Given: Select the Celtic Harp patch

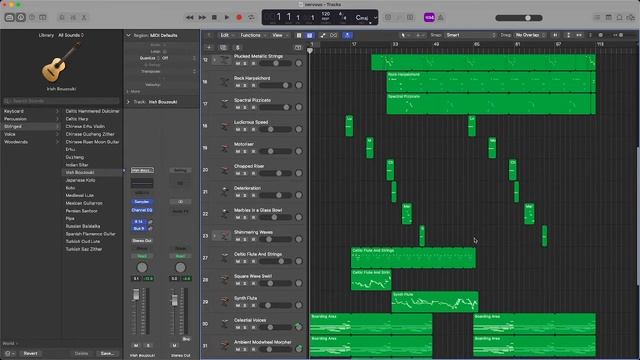Looking at the screenshot, I should point(92,119).
